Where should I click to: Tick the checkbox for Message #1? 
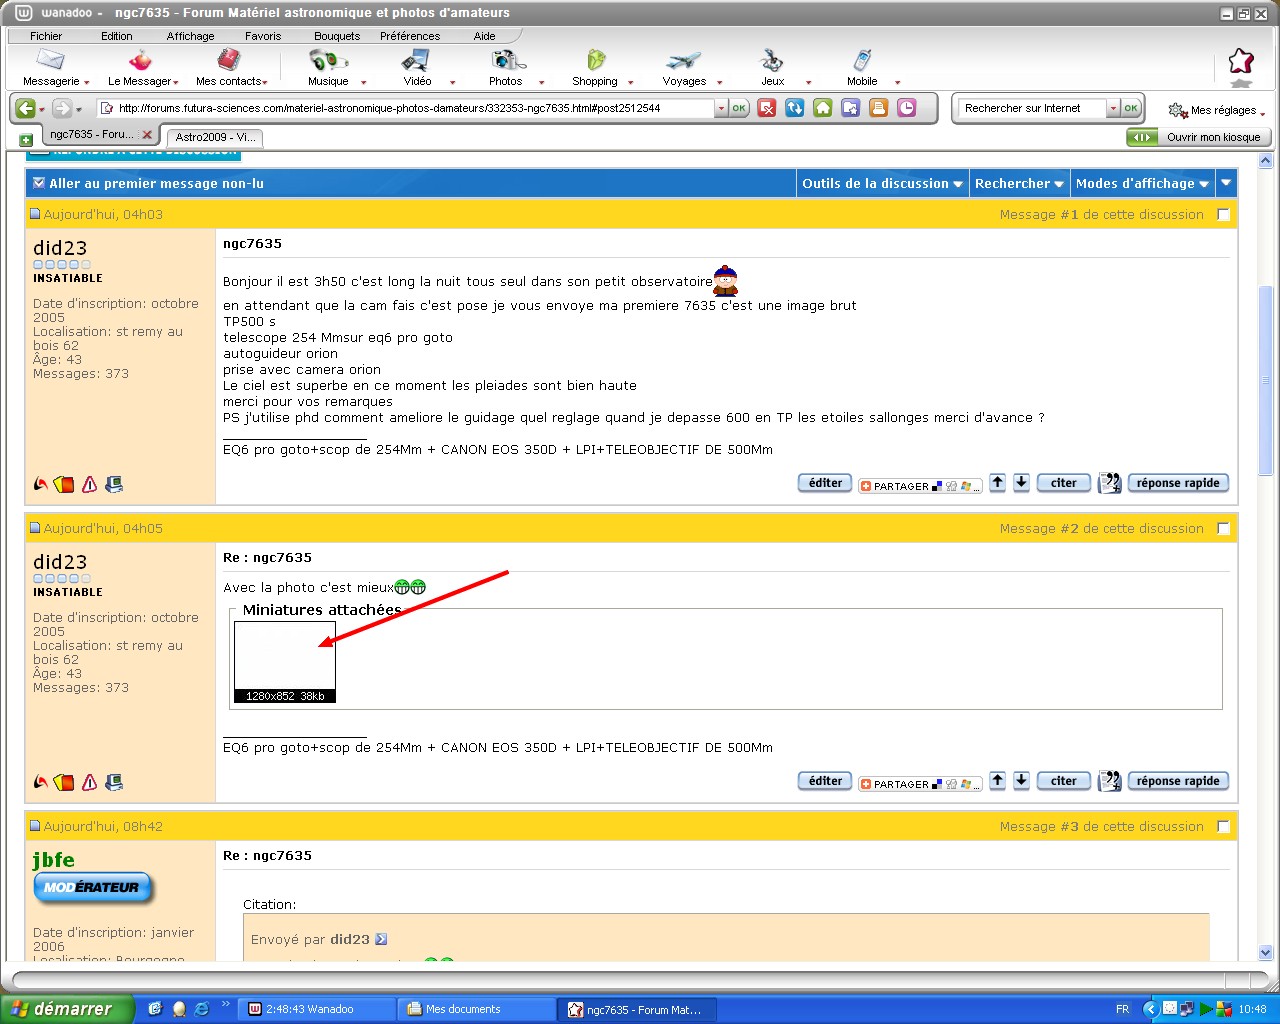tap(1223, 215)
